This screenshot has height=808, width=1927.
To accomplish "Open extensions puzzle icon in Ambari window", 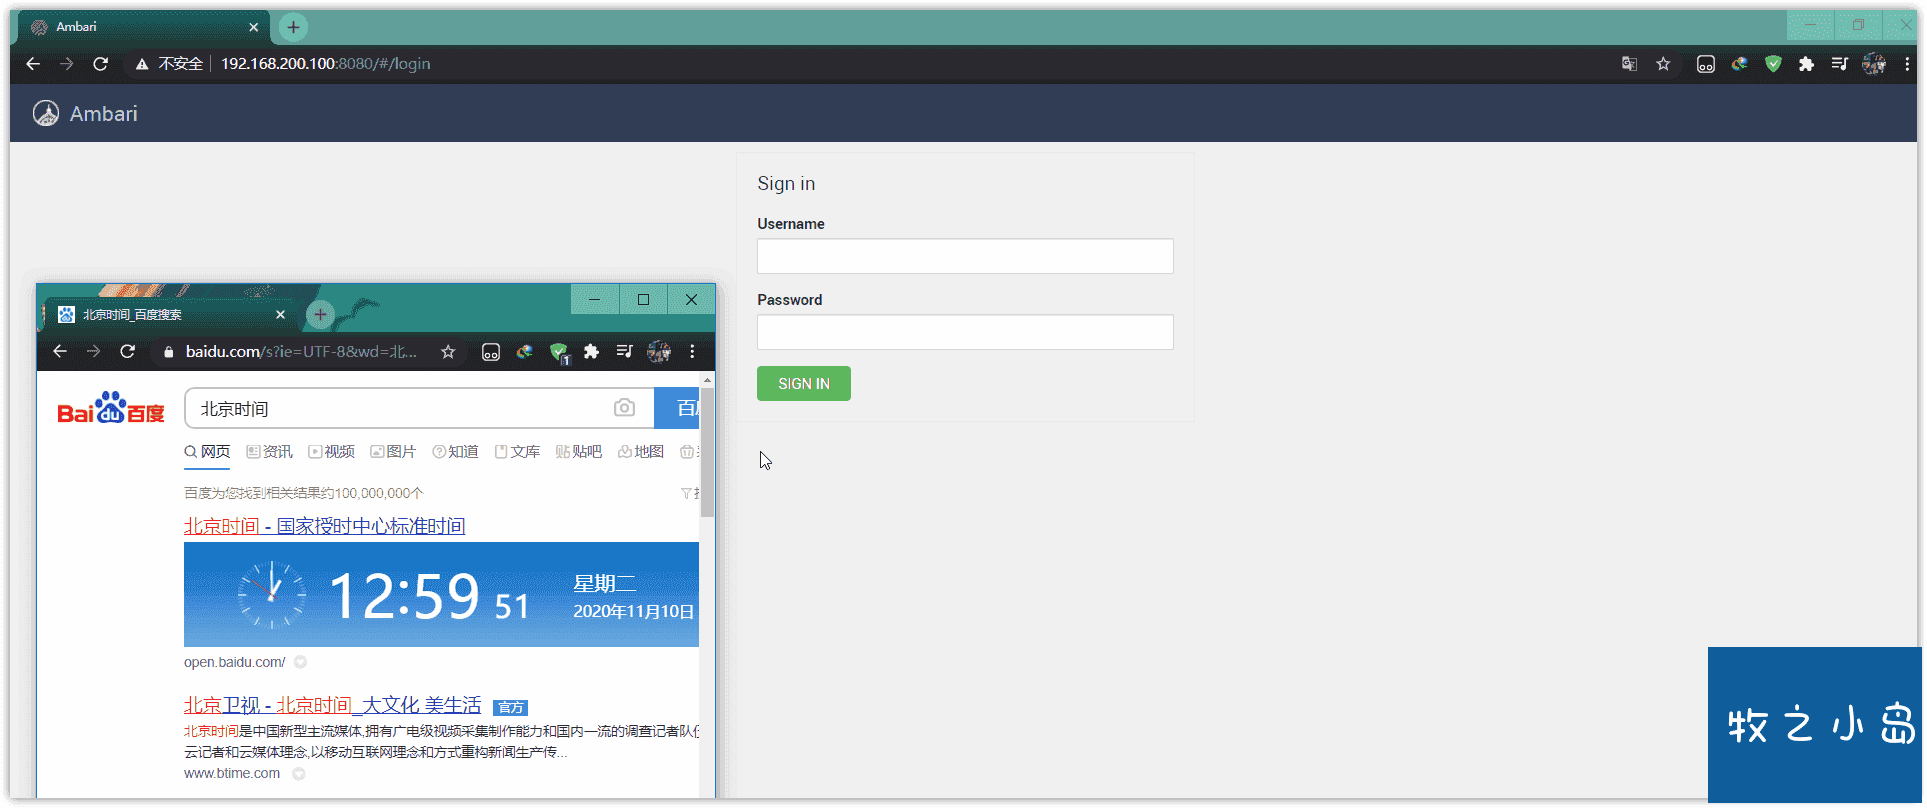I will [x=1806, y=64].
